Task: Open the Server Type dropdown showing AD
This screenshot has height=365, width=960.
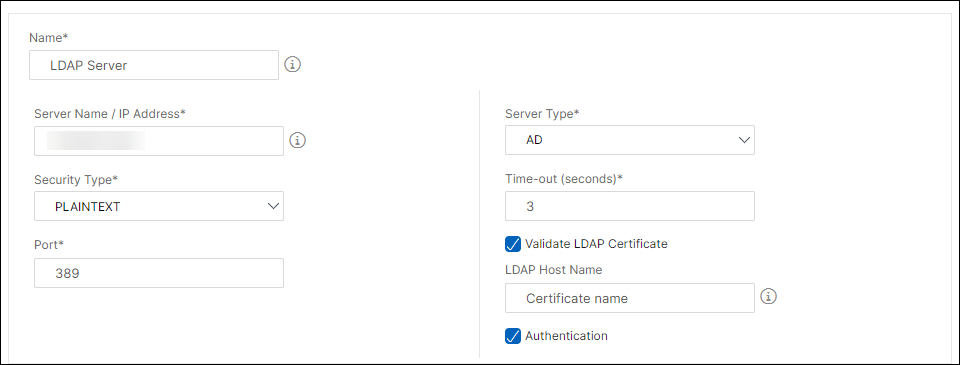Action: tap(629, 140)
